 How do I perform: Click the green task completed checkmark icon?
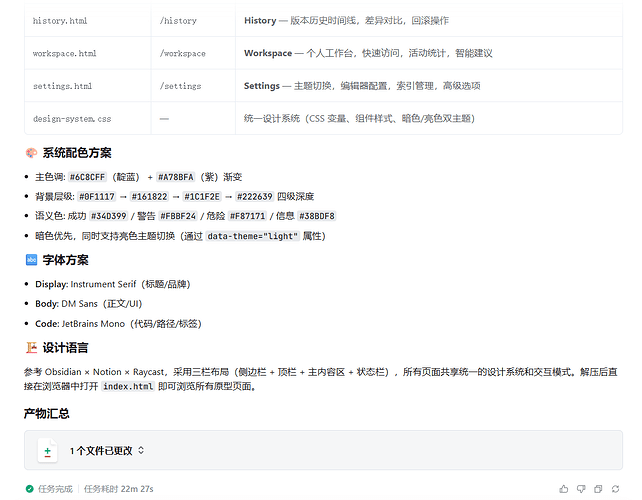(29, 489)
